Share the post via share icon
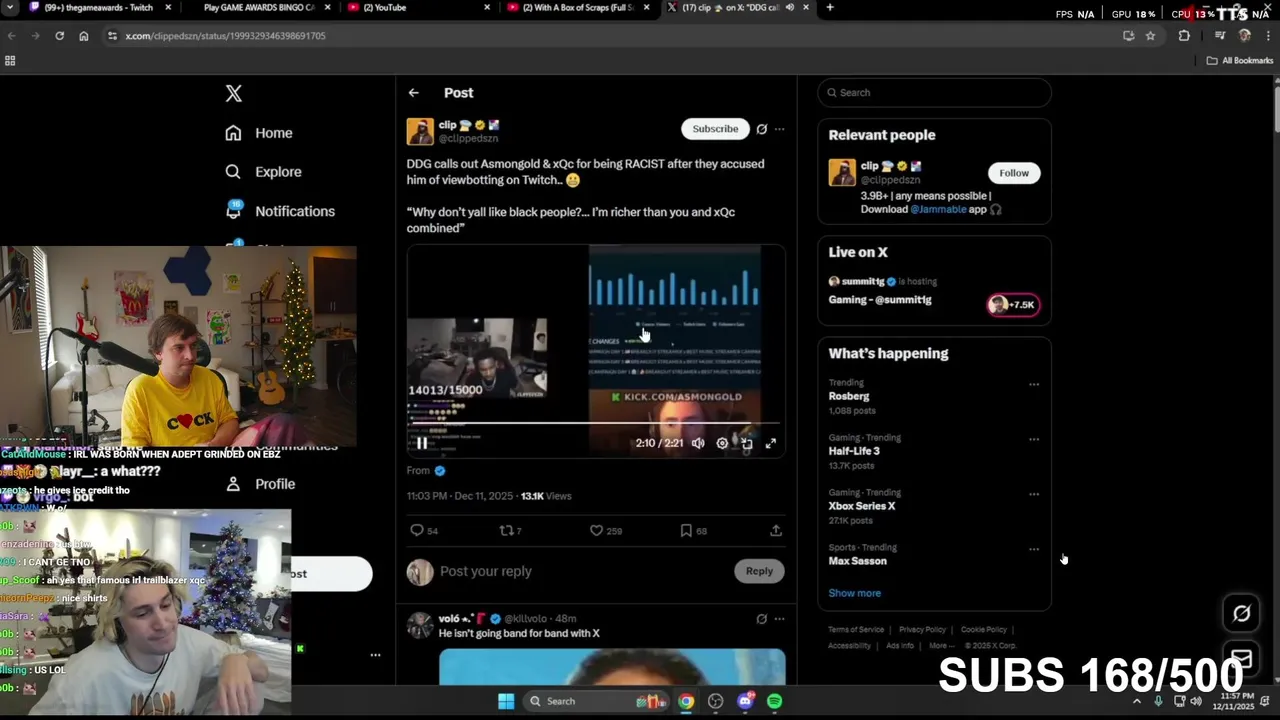This screenshot has width=1280, height=720. [776, 531]
